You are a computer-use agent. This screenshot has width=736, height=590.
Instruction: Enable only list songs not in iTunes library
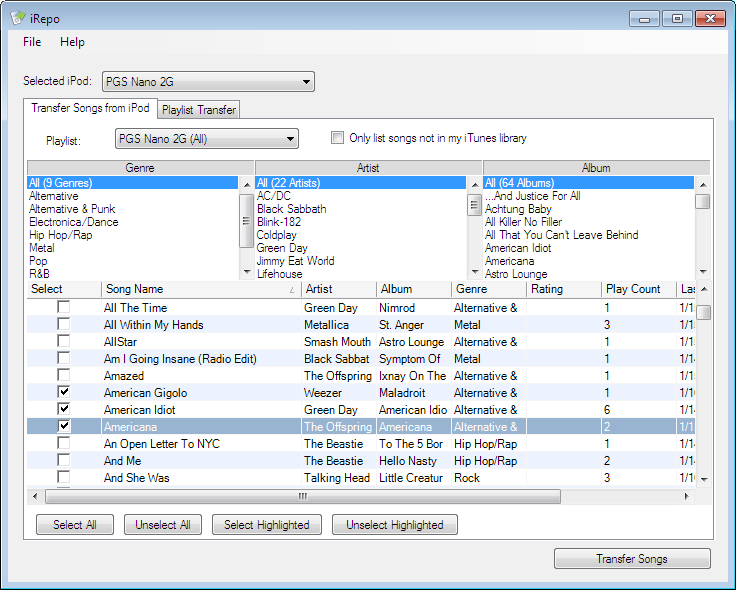point(337,138)
